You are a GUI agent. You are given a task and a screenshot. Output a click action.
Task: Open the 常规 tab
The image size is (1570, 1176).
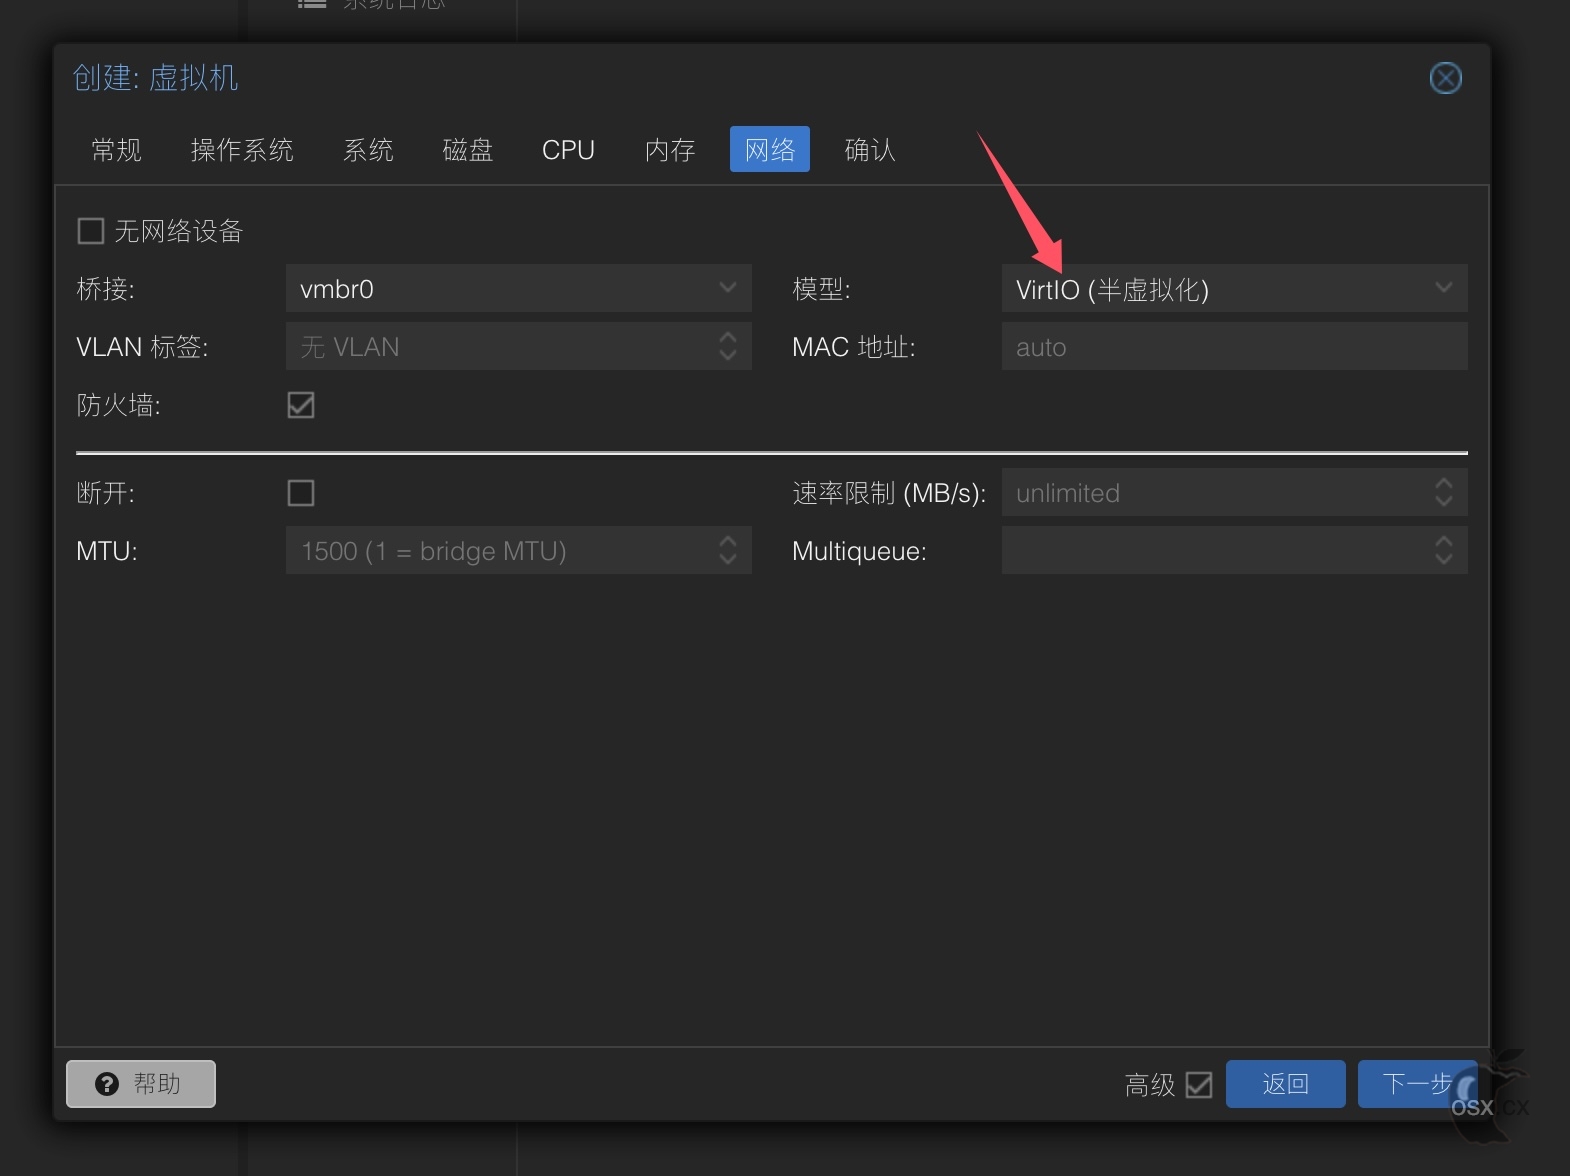(117, 150)
